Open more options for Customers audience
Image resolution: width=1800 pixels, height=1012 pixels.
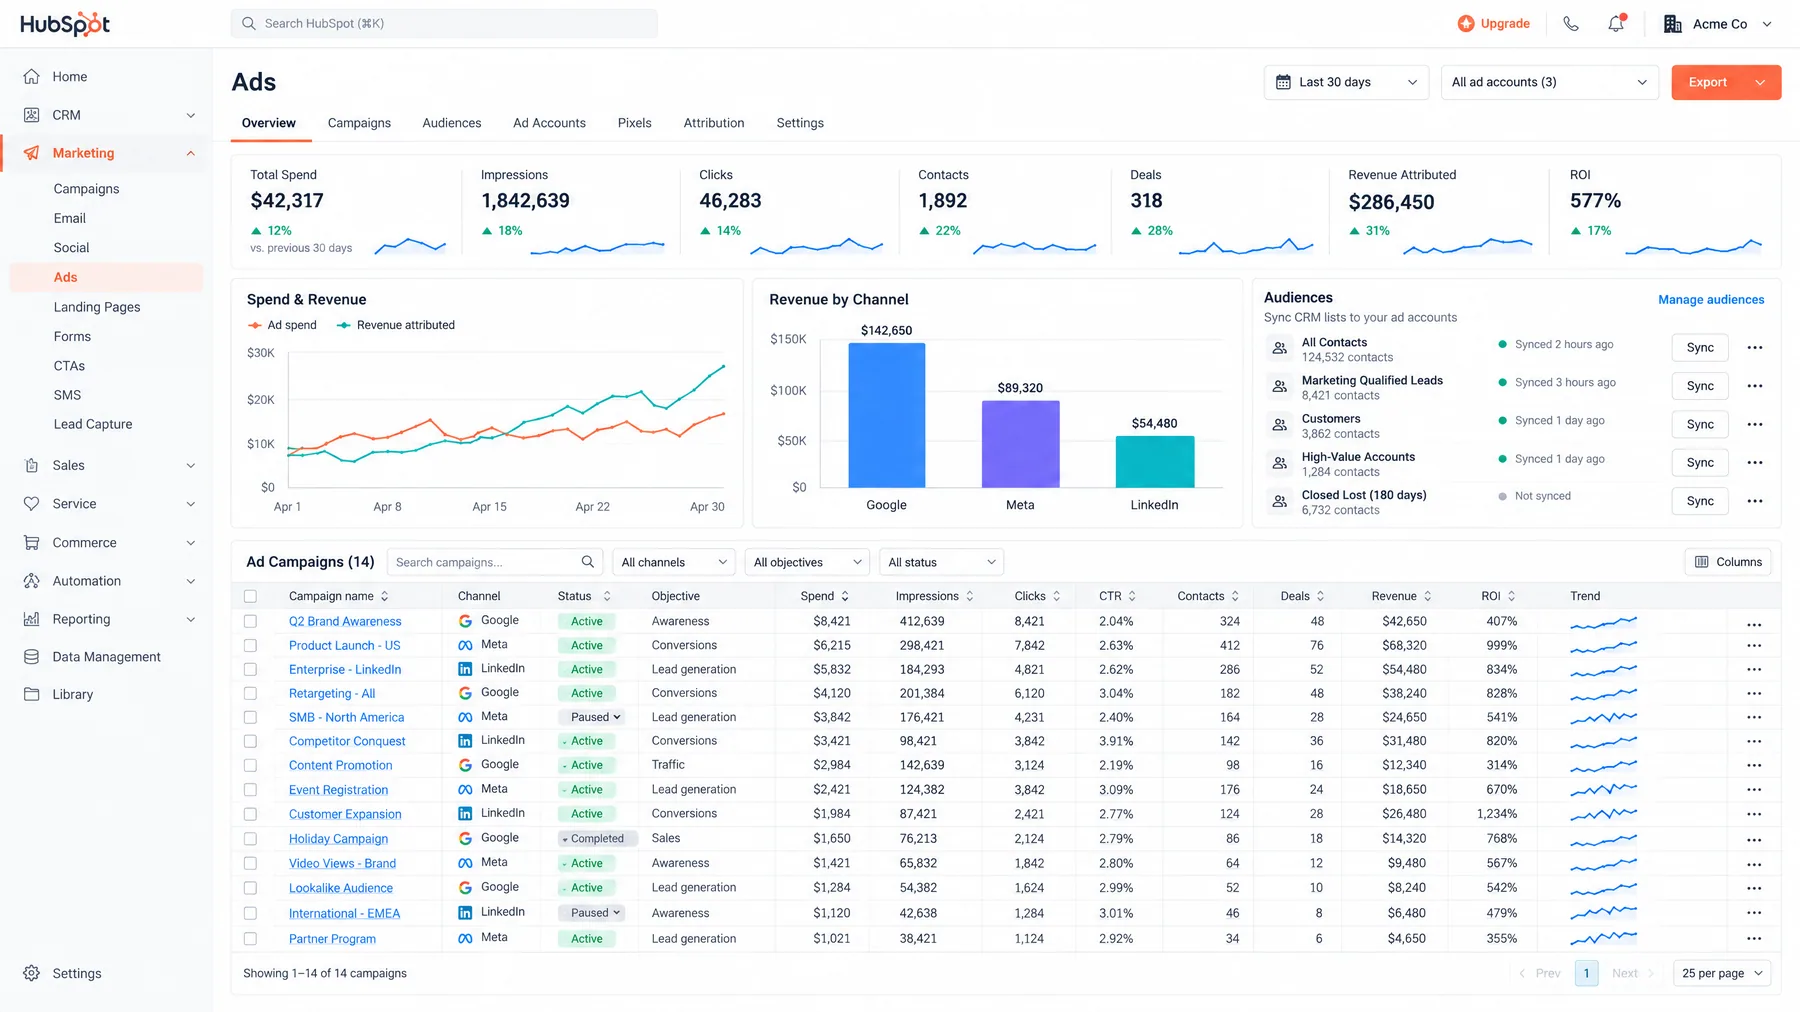[x=1755, y=425]
